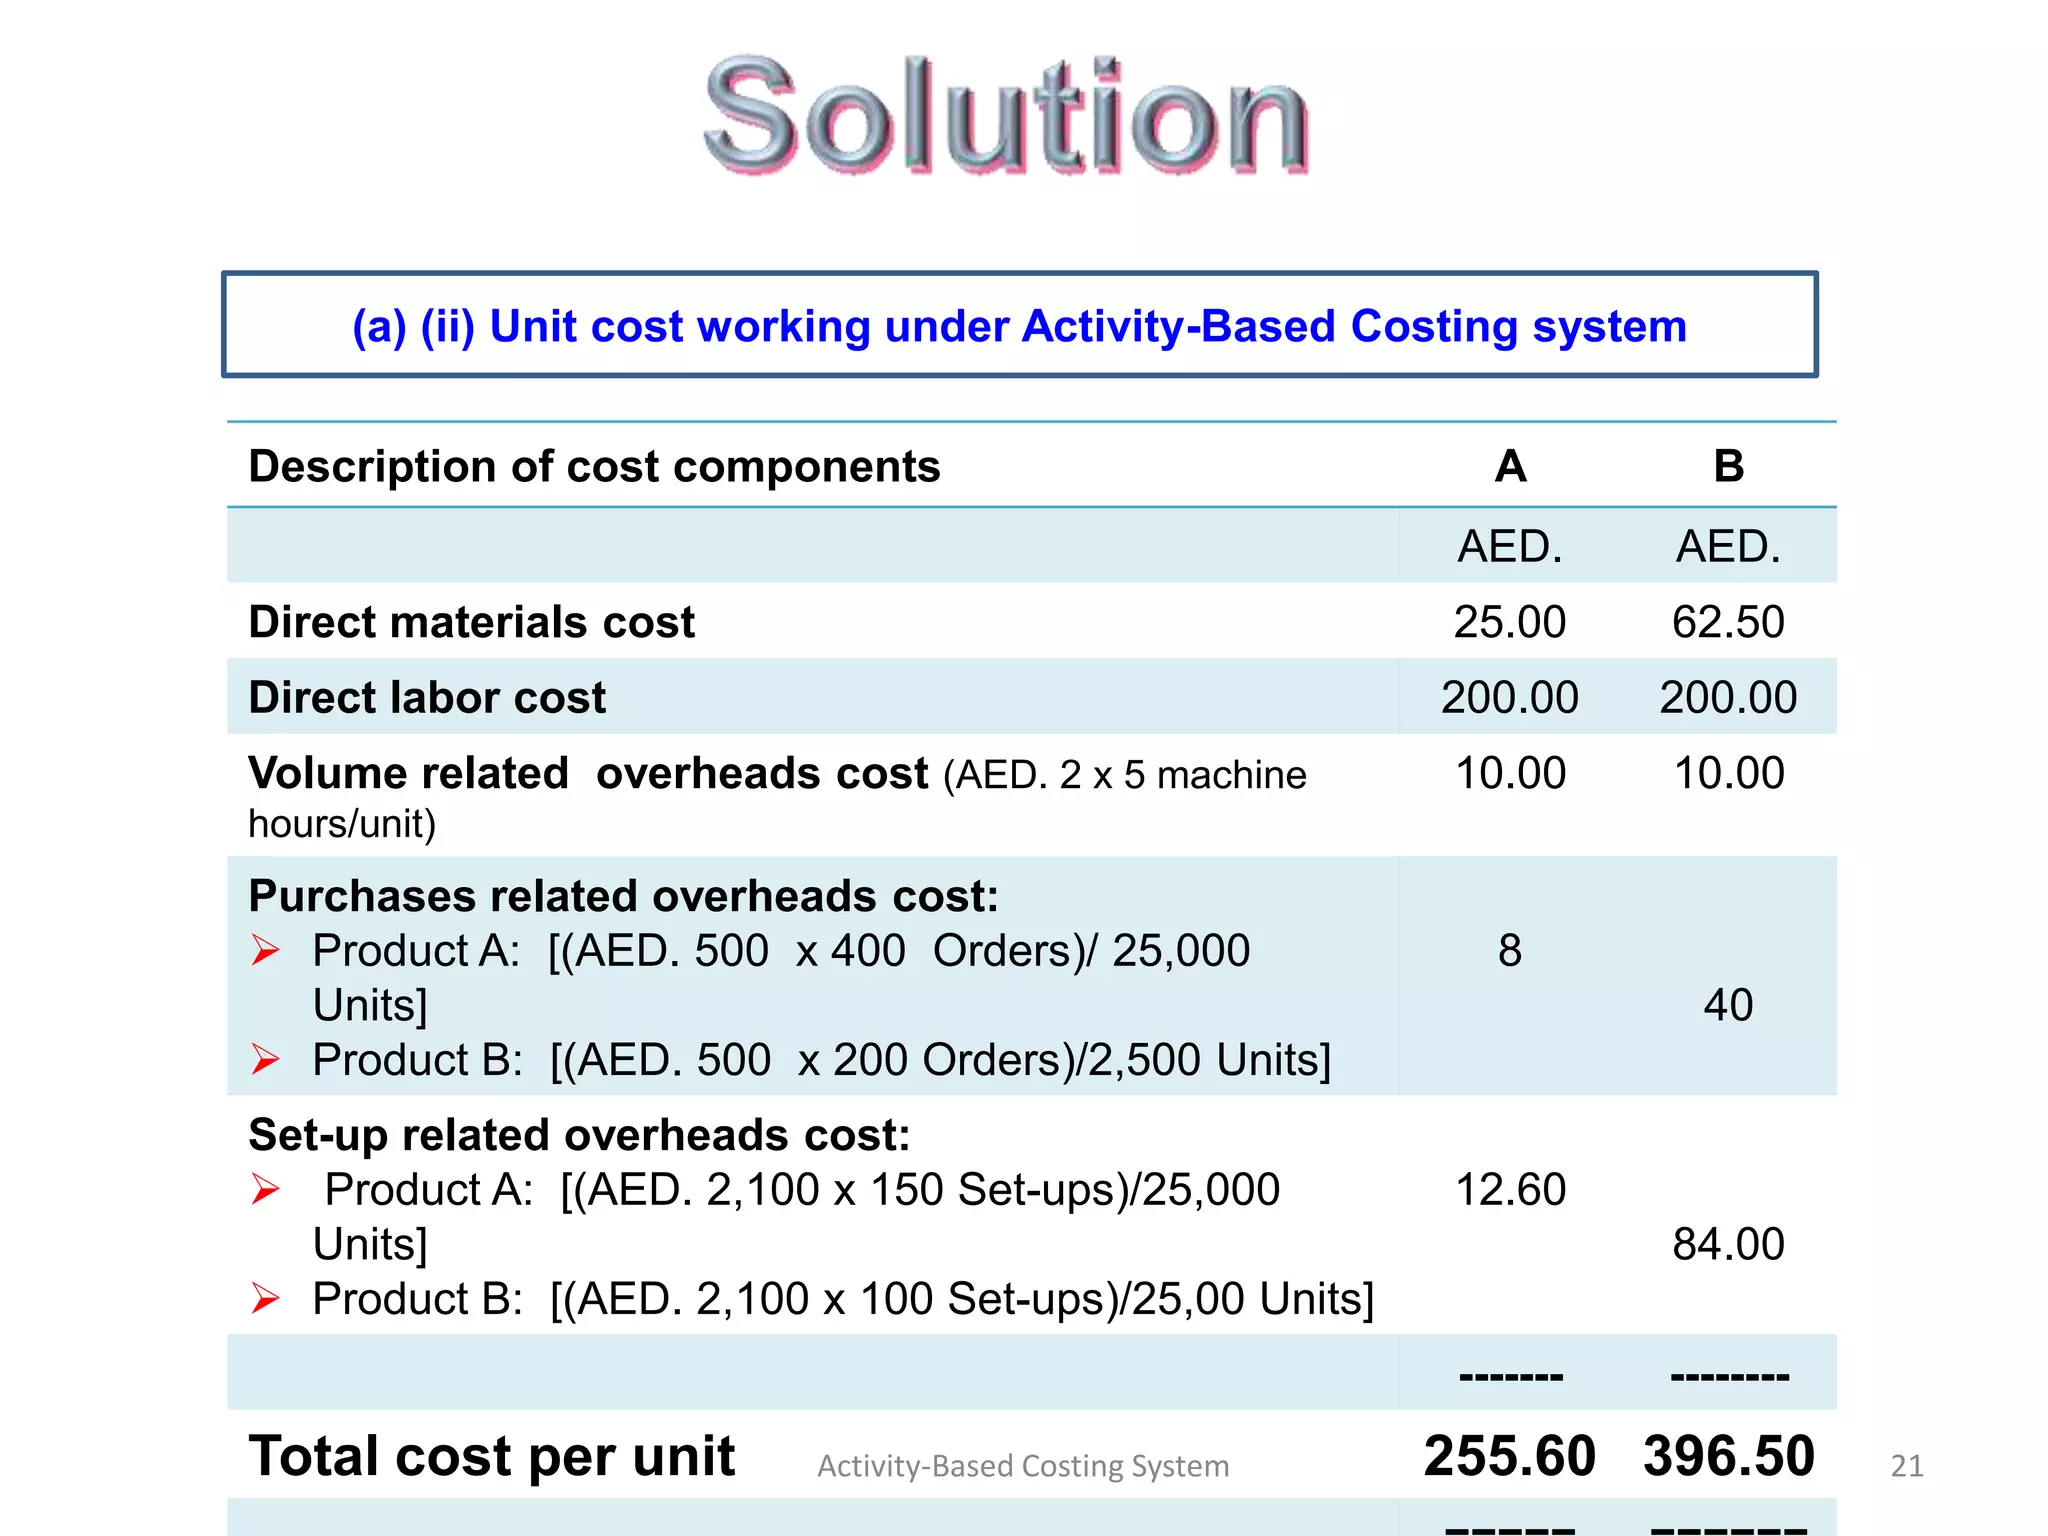The height and width of the screenshot is (1536, 2048).
Task: Click total value 396.50
Action: [1728, 1456]
